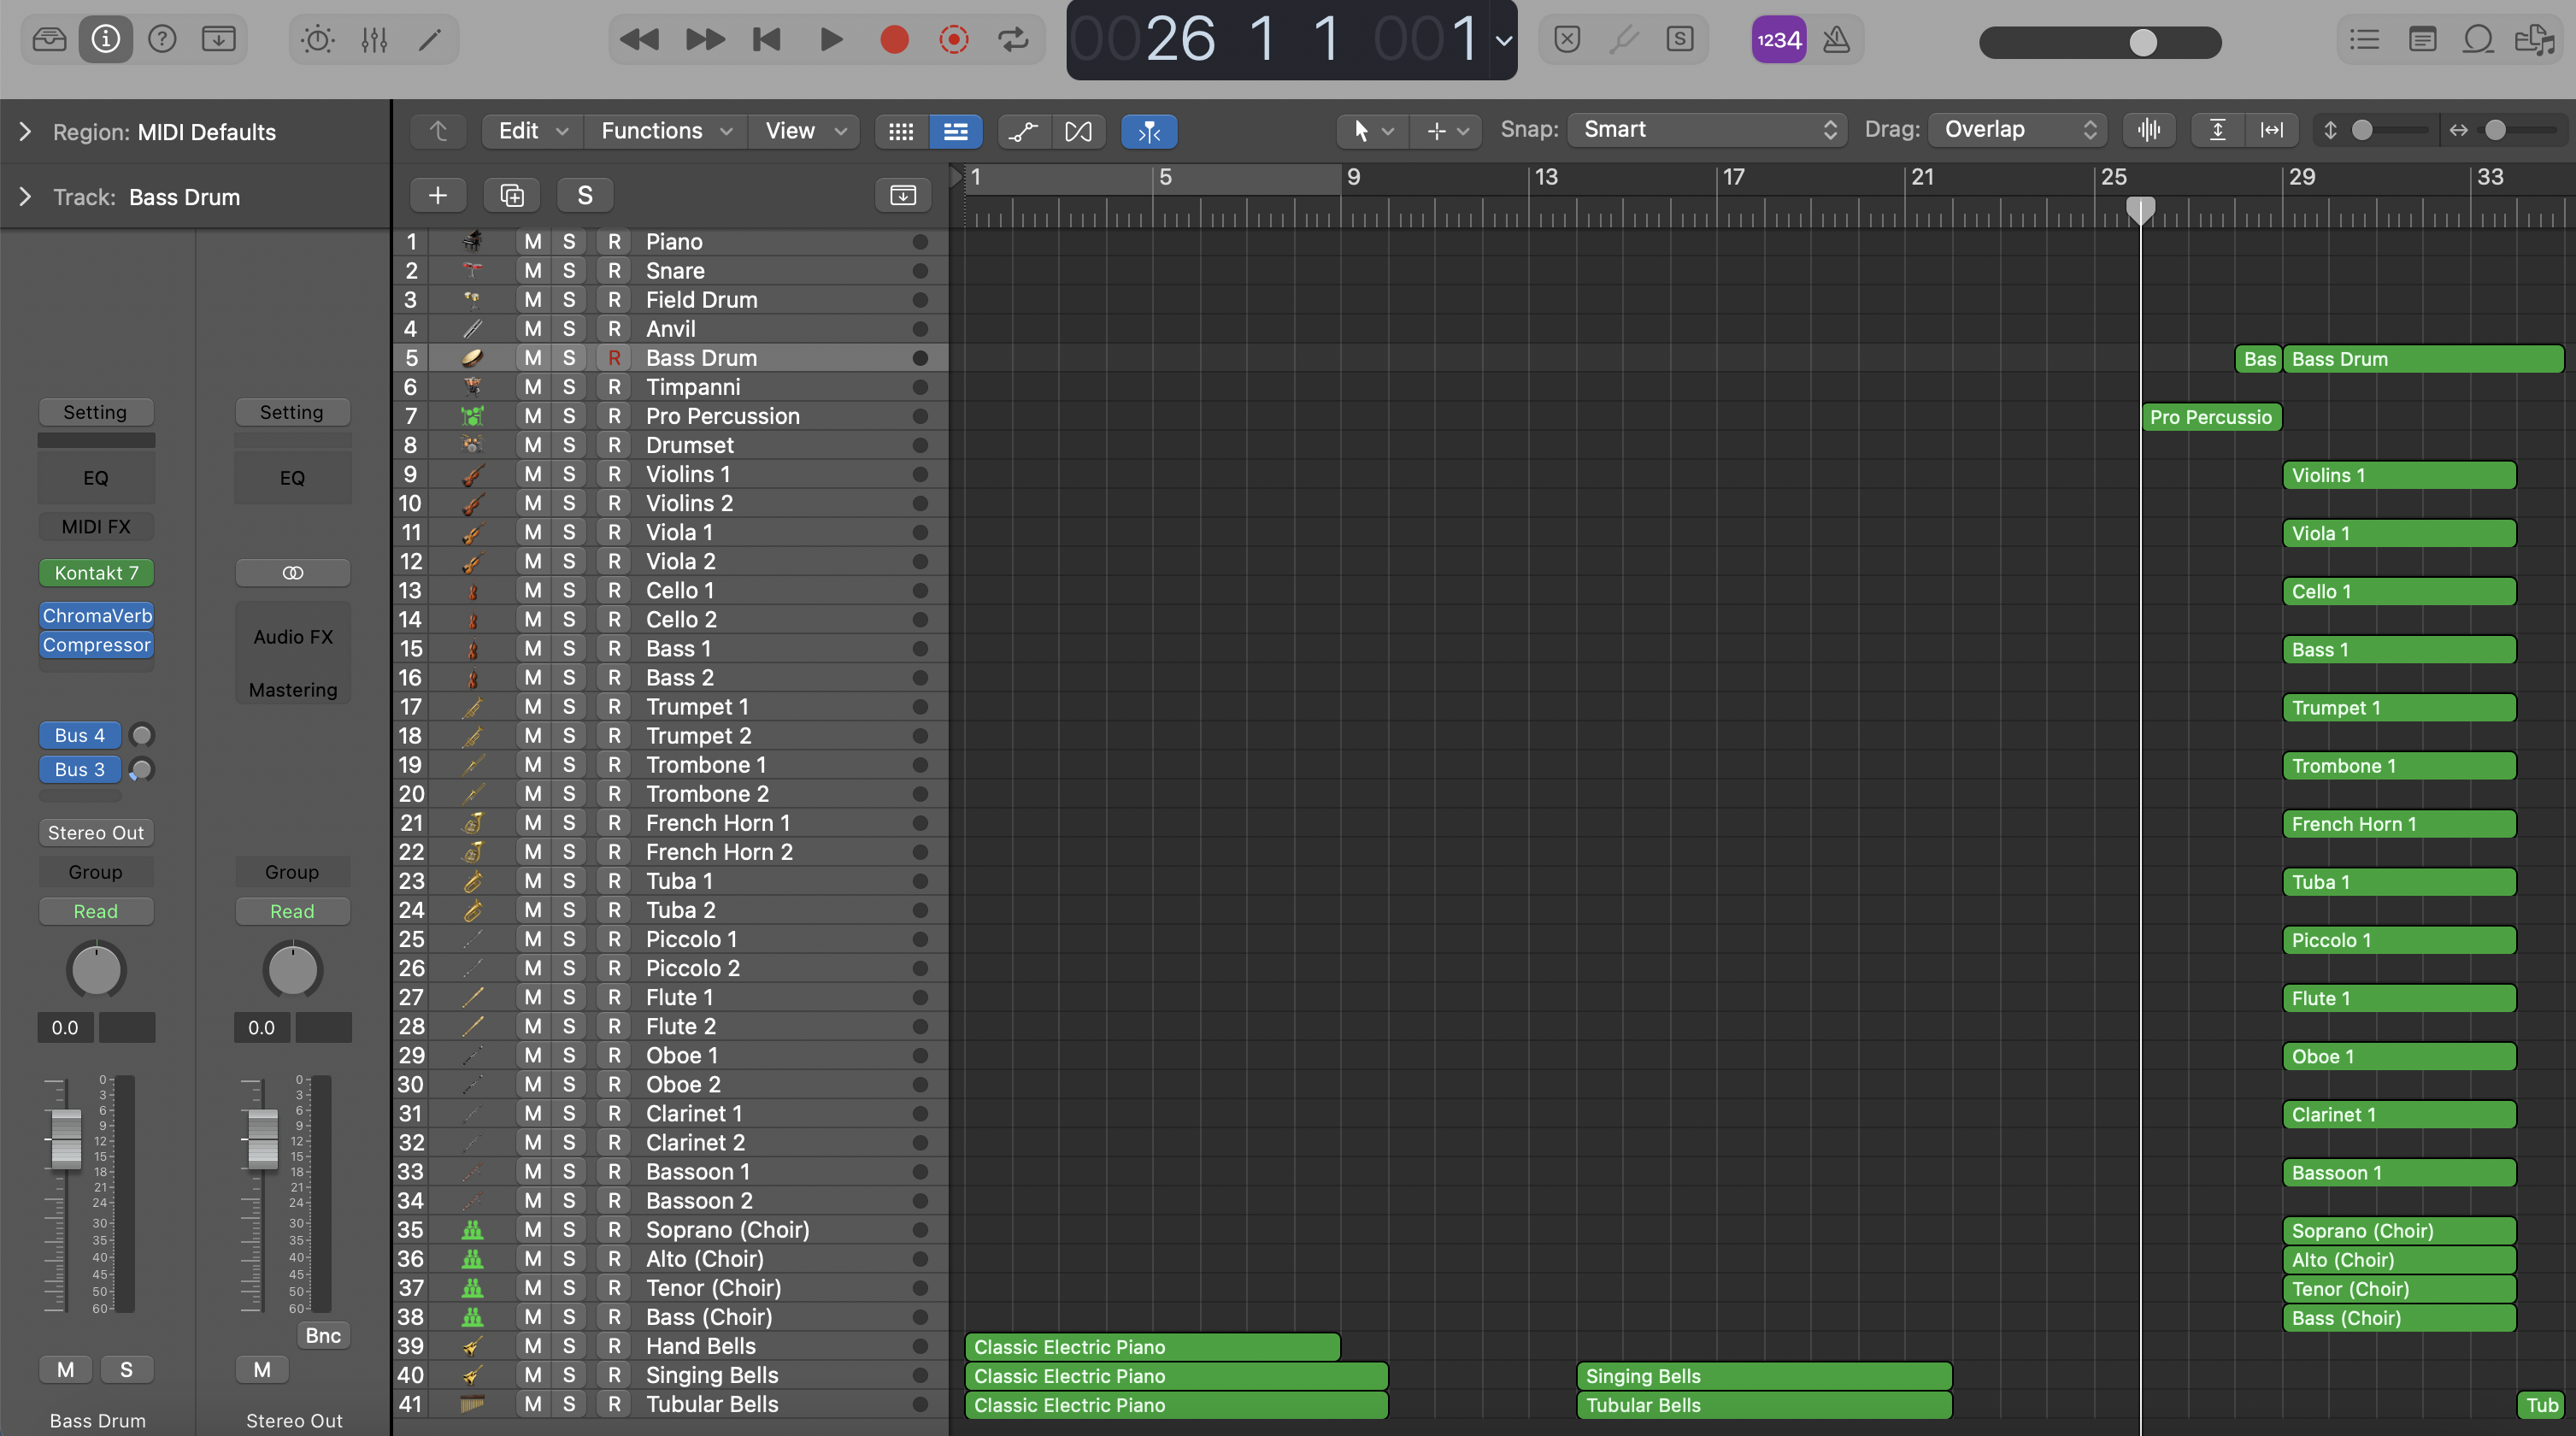The width and height of the screenshot is (2576, 1436).
Task: Open the List Editors icon
Action: (2365, 40)
